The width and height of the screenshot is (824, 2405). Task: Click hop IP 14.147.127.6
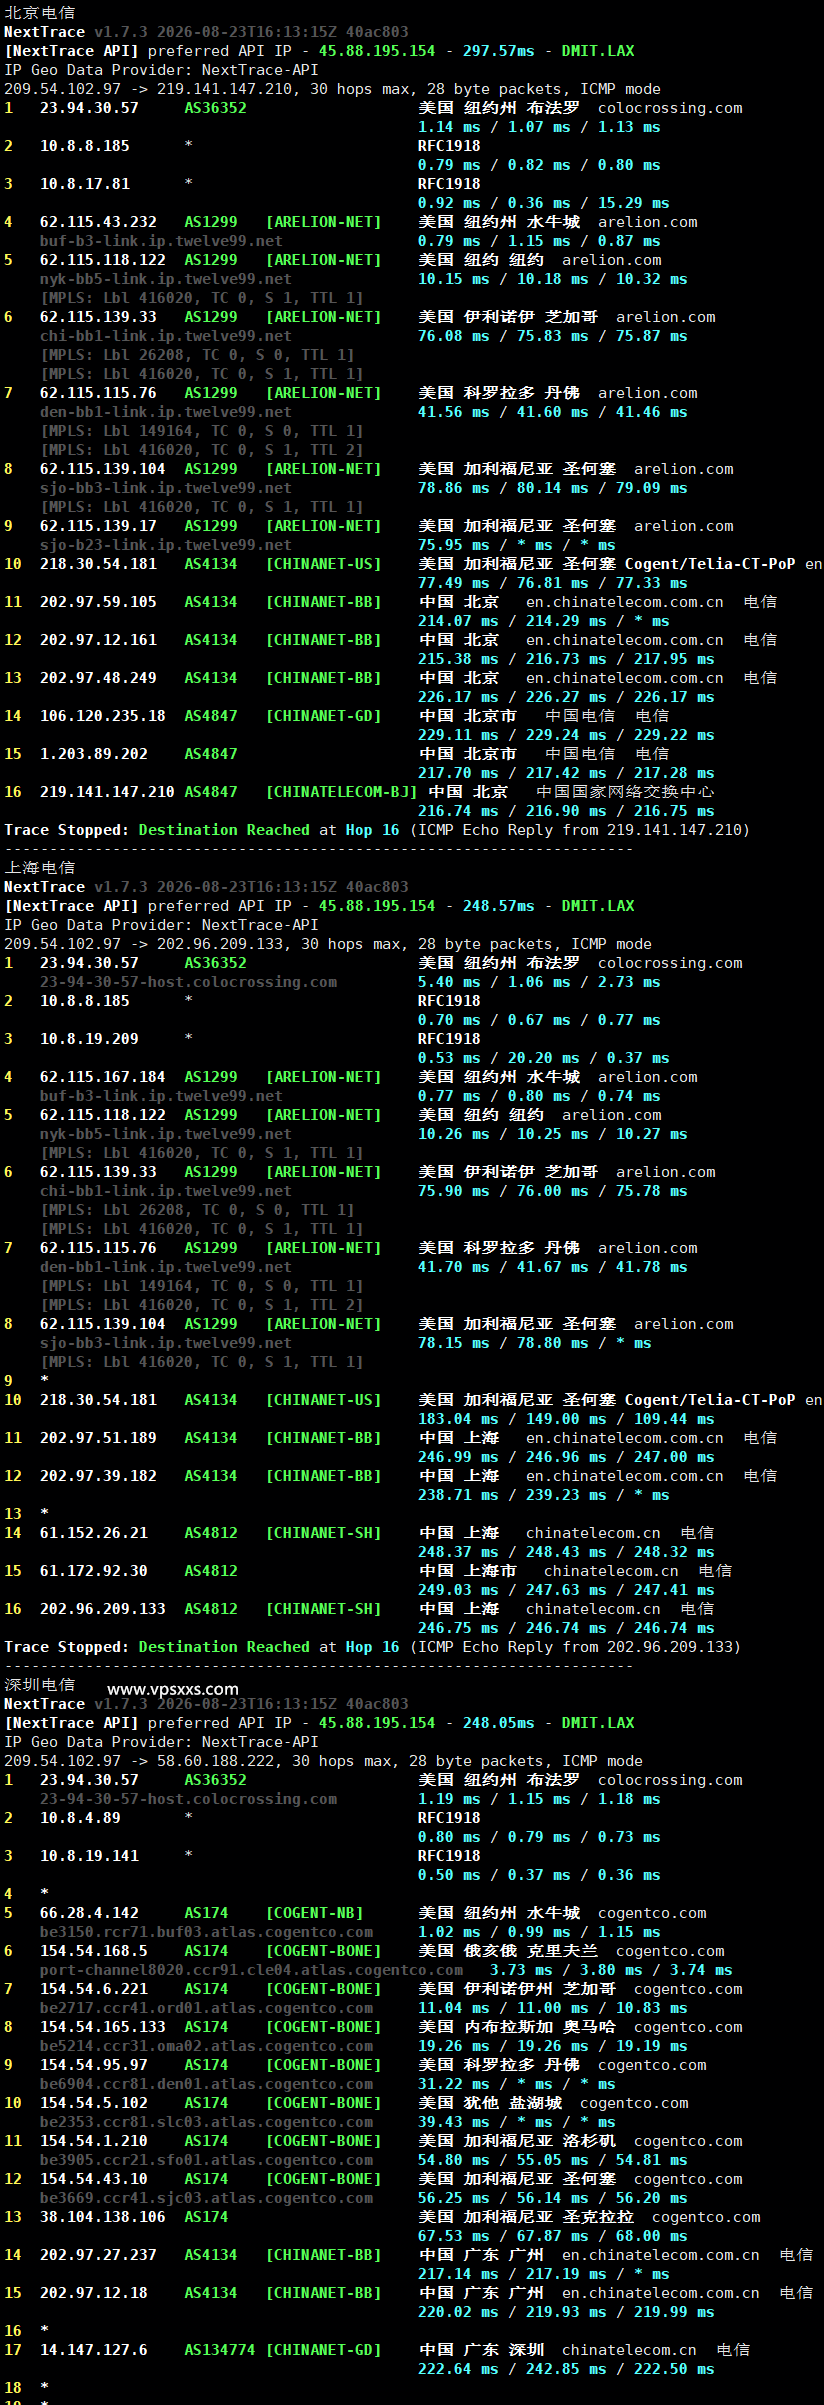(x=94, y=2350)
